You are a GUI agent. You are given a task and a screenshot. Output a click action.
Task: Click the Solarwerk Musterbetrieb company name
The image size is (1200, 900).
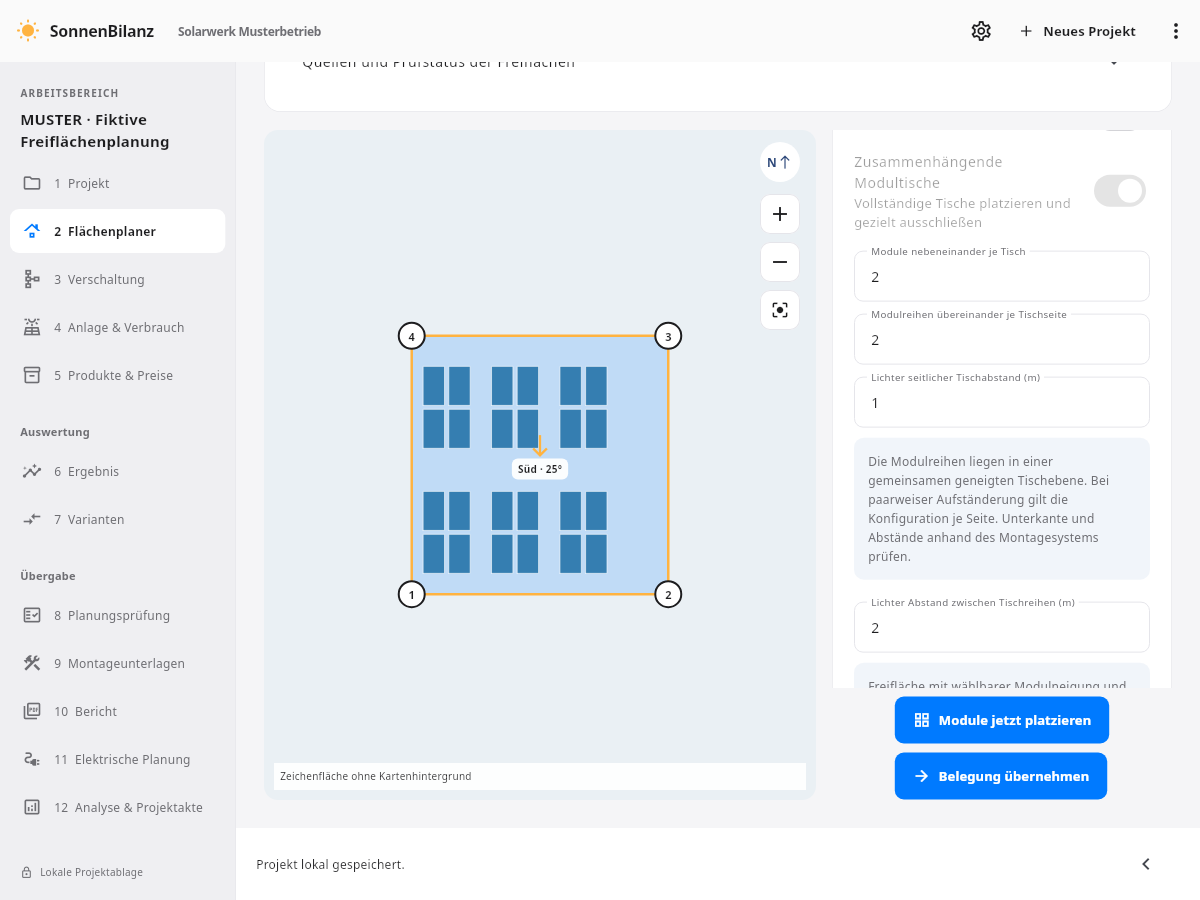[250, 31]
